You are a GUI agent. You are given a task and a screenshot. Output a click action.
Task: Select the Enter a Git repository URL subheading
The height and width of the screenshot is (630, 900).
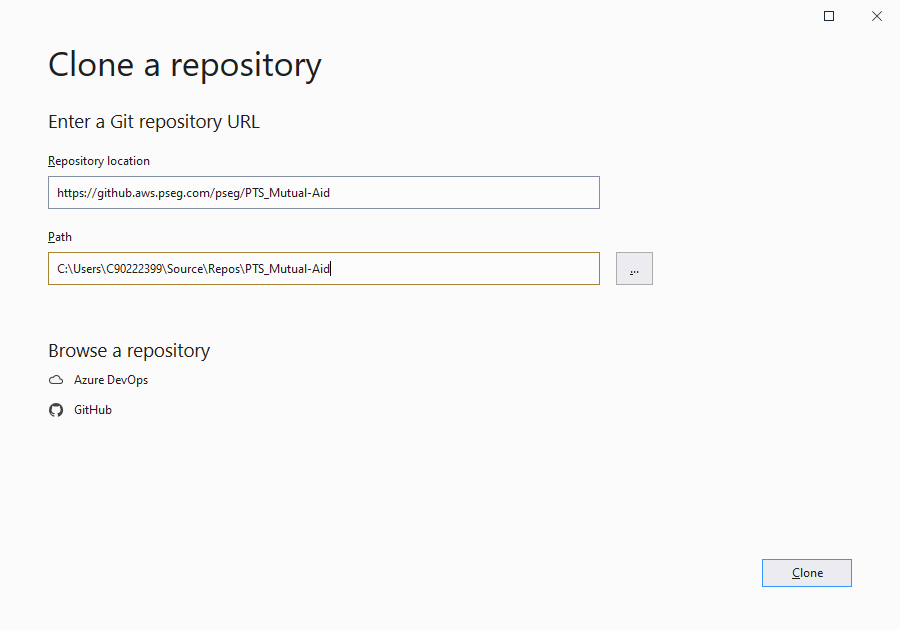point(154,122)
